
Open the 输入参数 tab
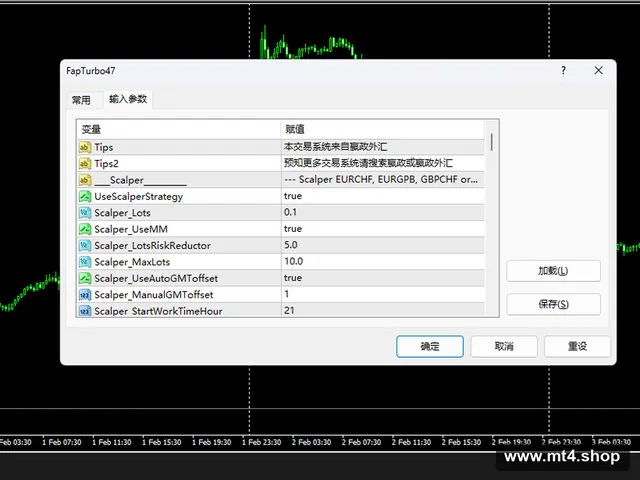click(128, 99)
